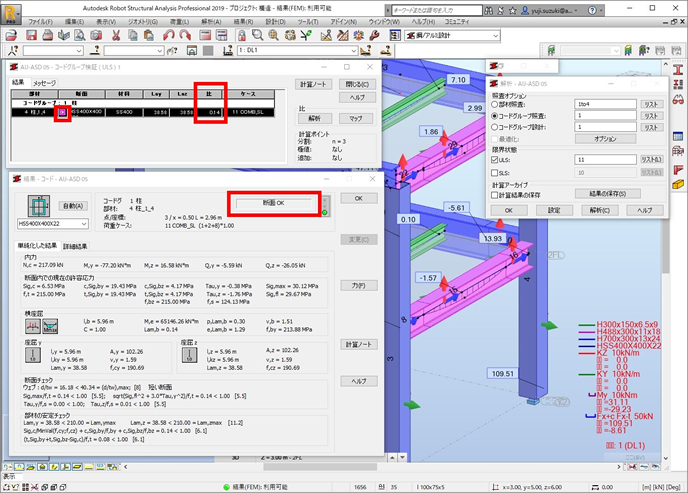Click the Open project folder icon
Screen dimensions: 688x493
tap(11, 36)
